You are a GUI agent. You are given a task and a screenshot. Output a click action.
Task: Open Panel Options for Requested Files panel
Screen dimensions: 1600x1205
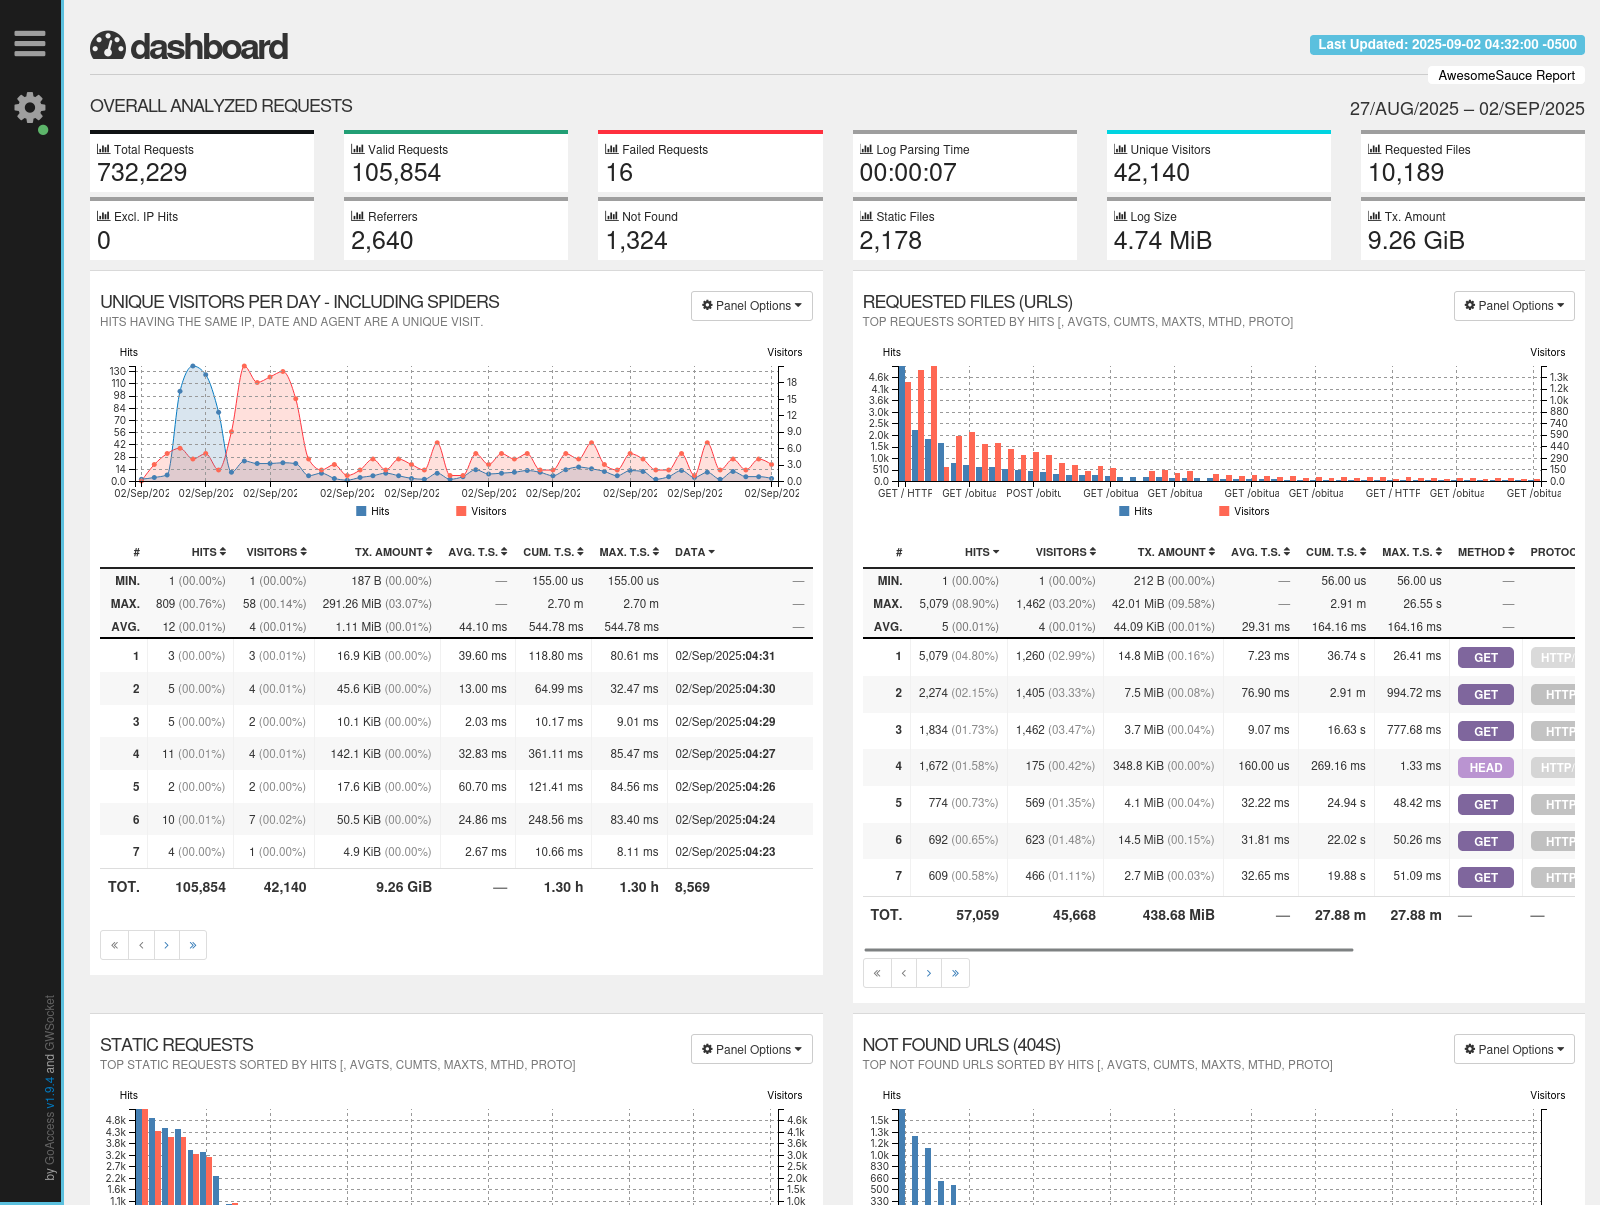point(1514,306)
